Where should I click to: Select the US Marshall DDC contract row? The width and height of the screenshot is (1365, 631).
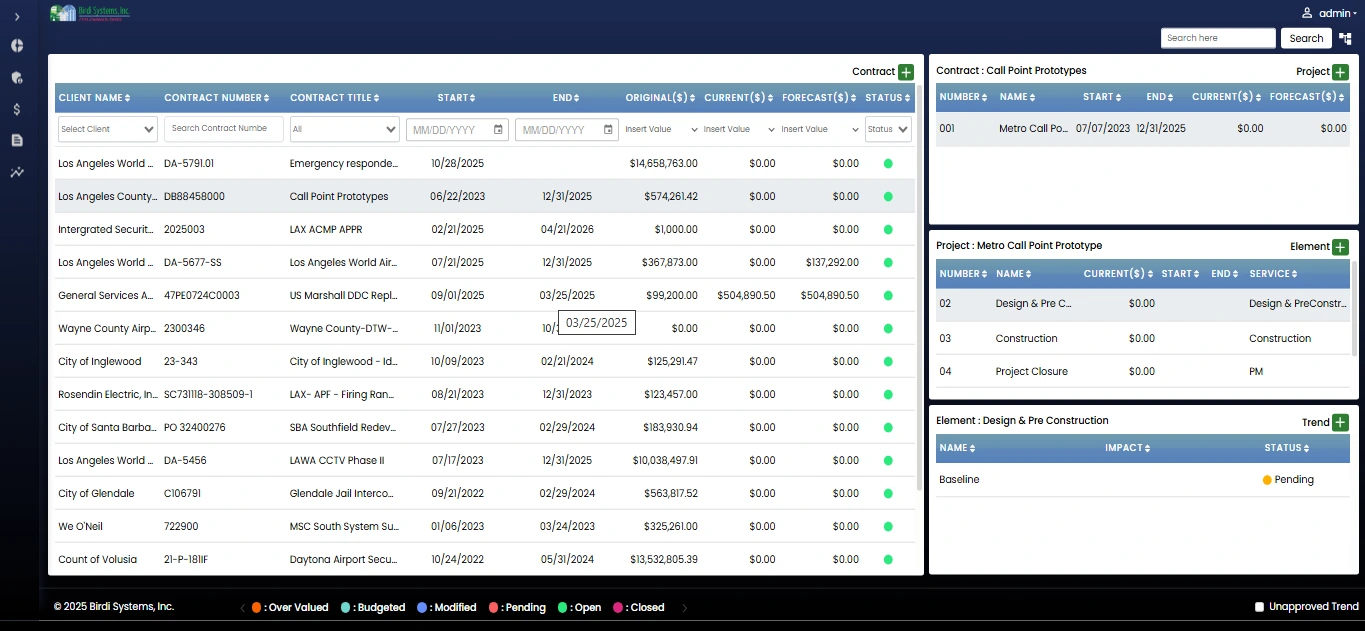click(485, 295)
